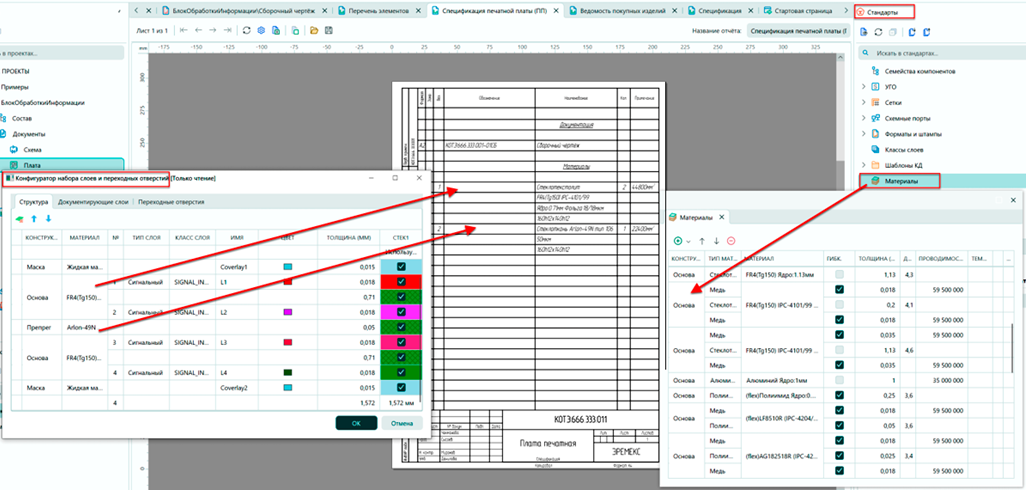The image size is (1026, 490).
Task: Open the Стартовая страница tab
Action: tap(802, 11)
